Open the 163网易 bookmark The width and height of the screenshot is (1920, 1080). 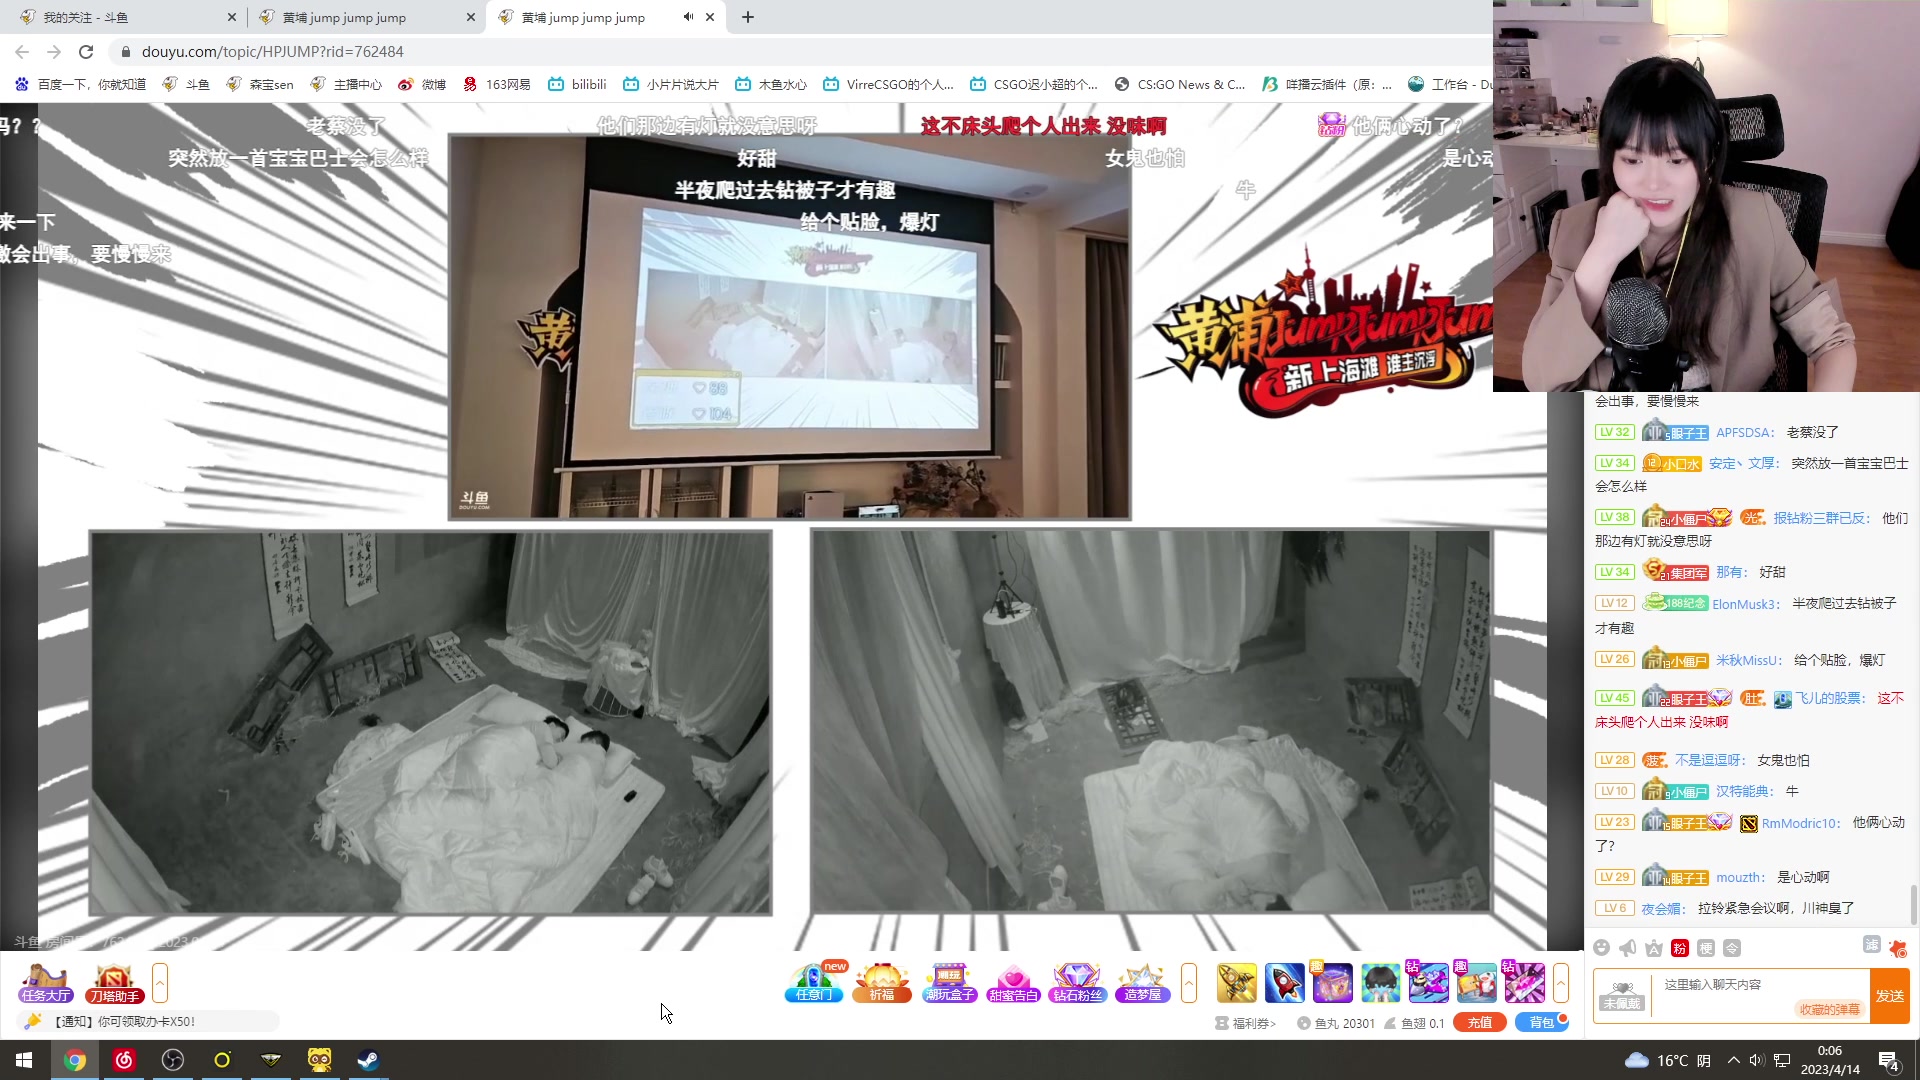tap(497, 84)
